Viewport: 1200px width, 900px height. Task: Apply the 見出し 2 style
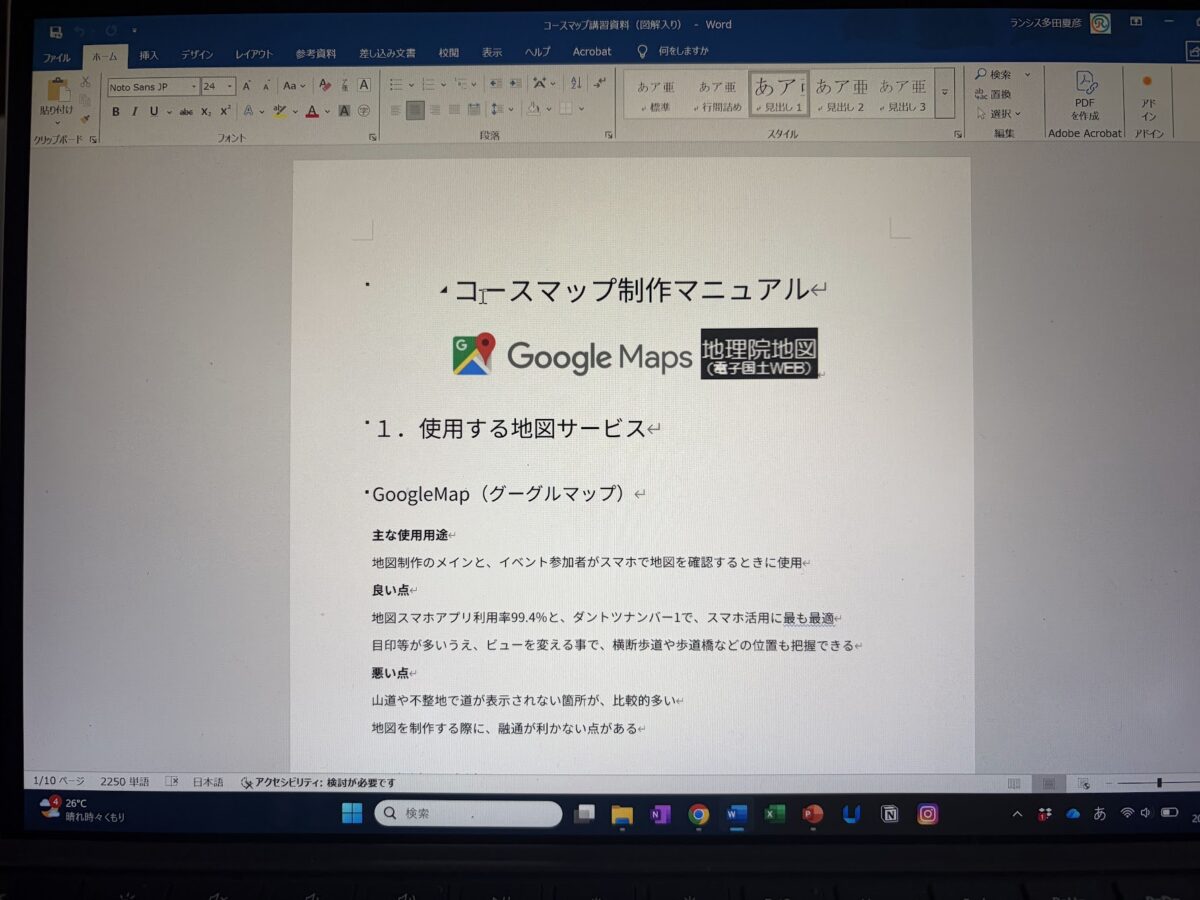[840, 95]
